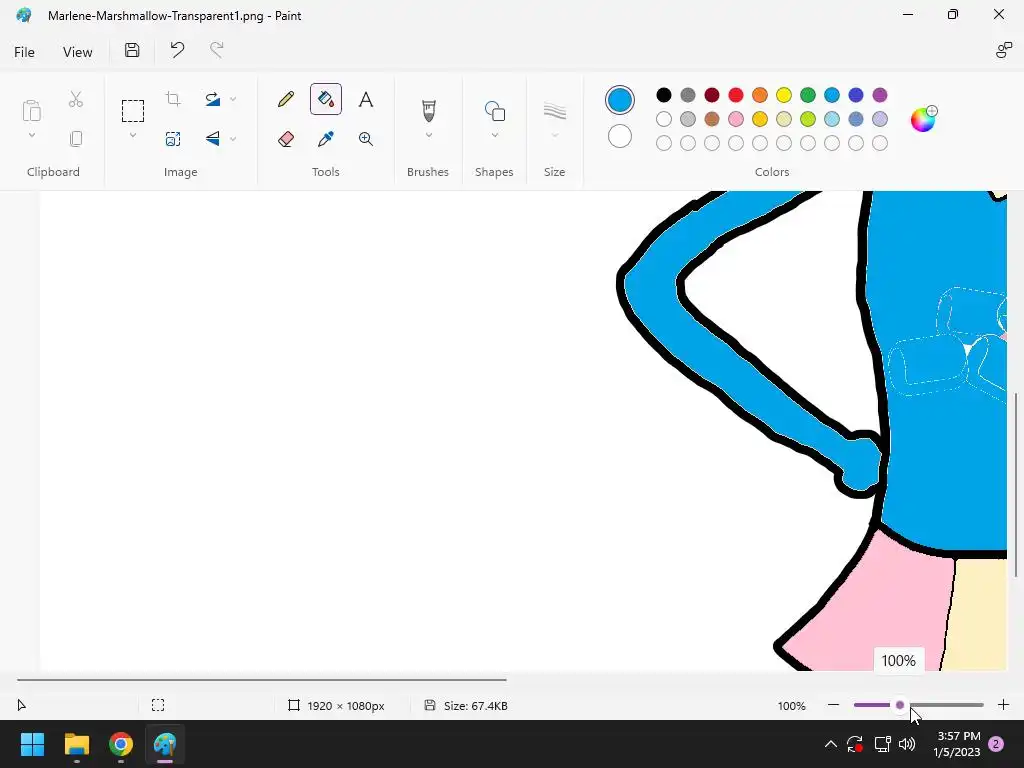The image size is (1024, 768).
Task: Pick the dark red color swatch
Action: coord(712,95)
